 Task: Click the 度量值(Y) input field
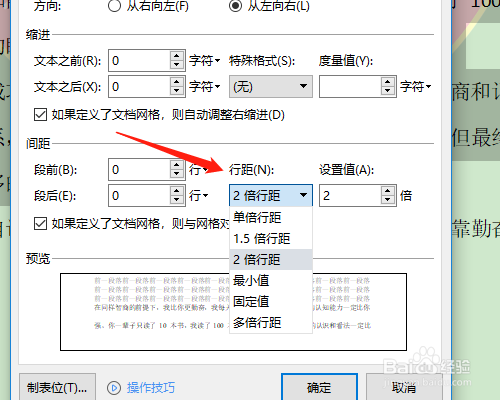[x=350, y=87]
